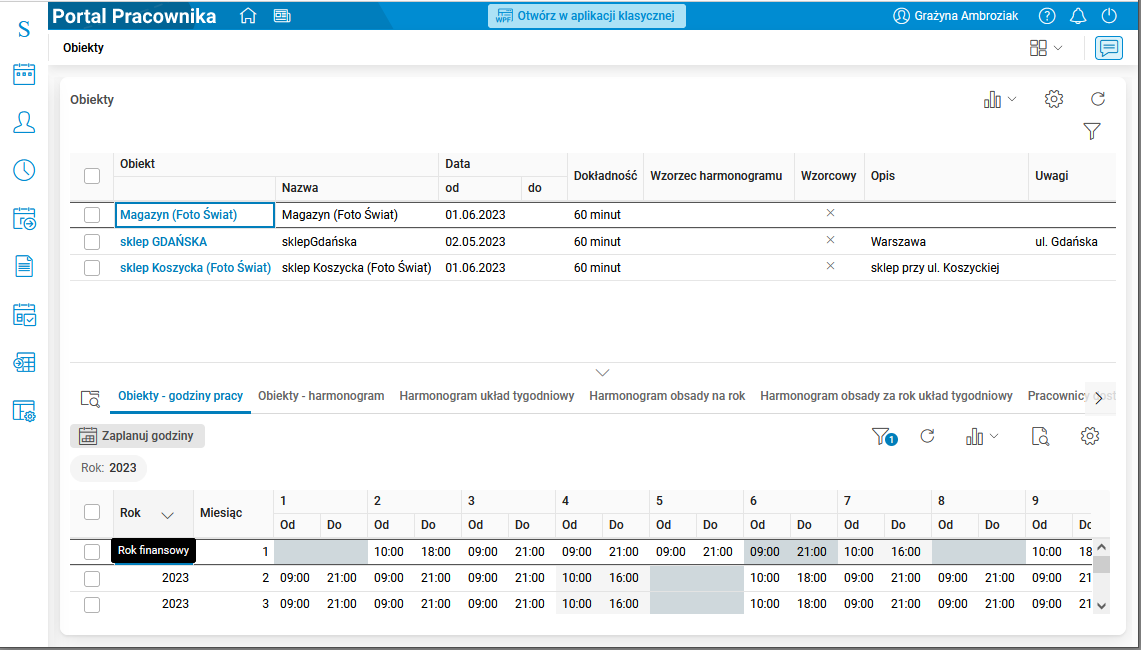
Task: Tick checkbox for month 2 row
Action: (92, 579)
